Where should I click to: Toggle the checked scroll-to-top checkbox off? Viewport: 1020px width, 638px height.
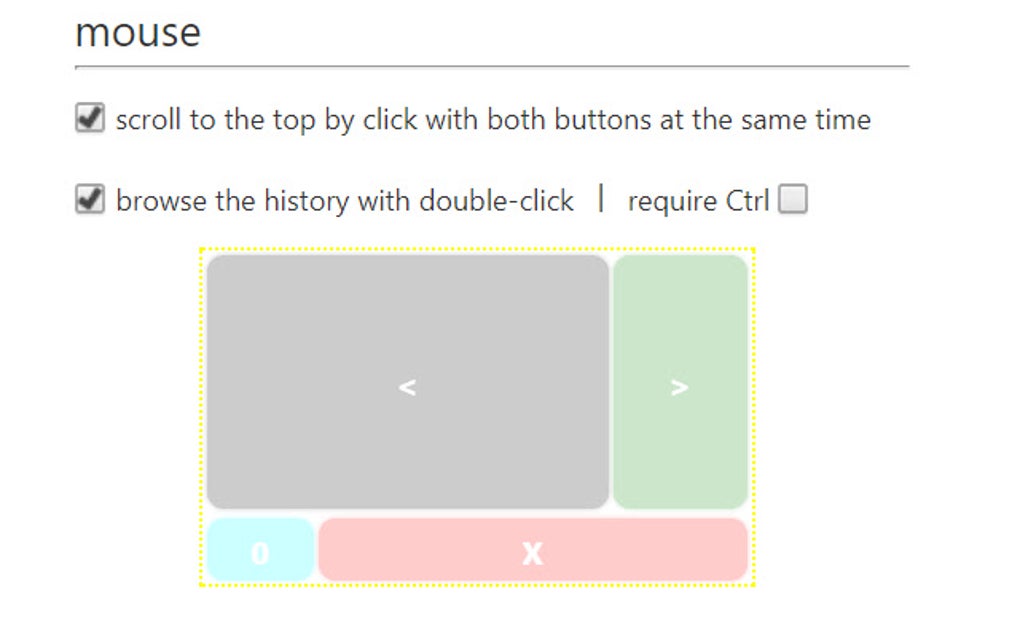(x=90, y=118)
